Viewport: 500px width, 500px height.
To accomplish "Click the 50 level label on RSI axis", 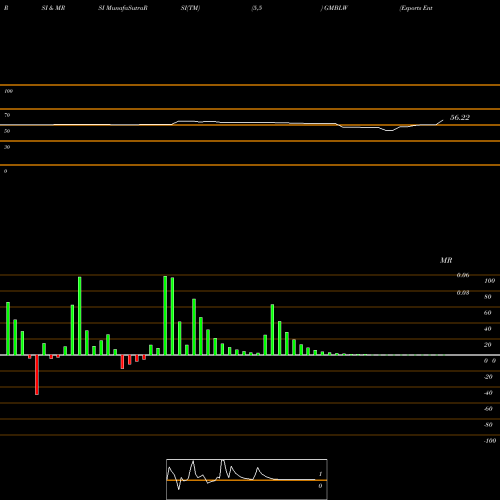I will [7, 131].
